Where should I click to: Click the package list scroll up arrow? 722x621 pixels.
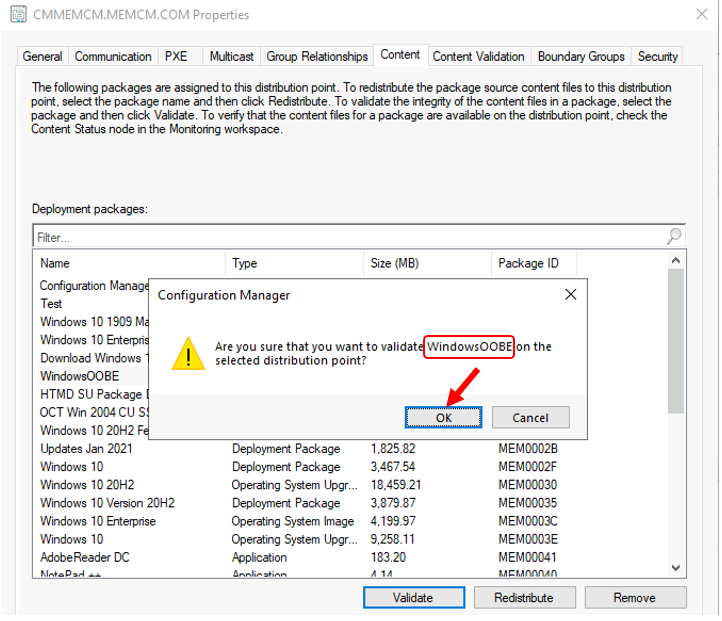[x=675, y=261]
